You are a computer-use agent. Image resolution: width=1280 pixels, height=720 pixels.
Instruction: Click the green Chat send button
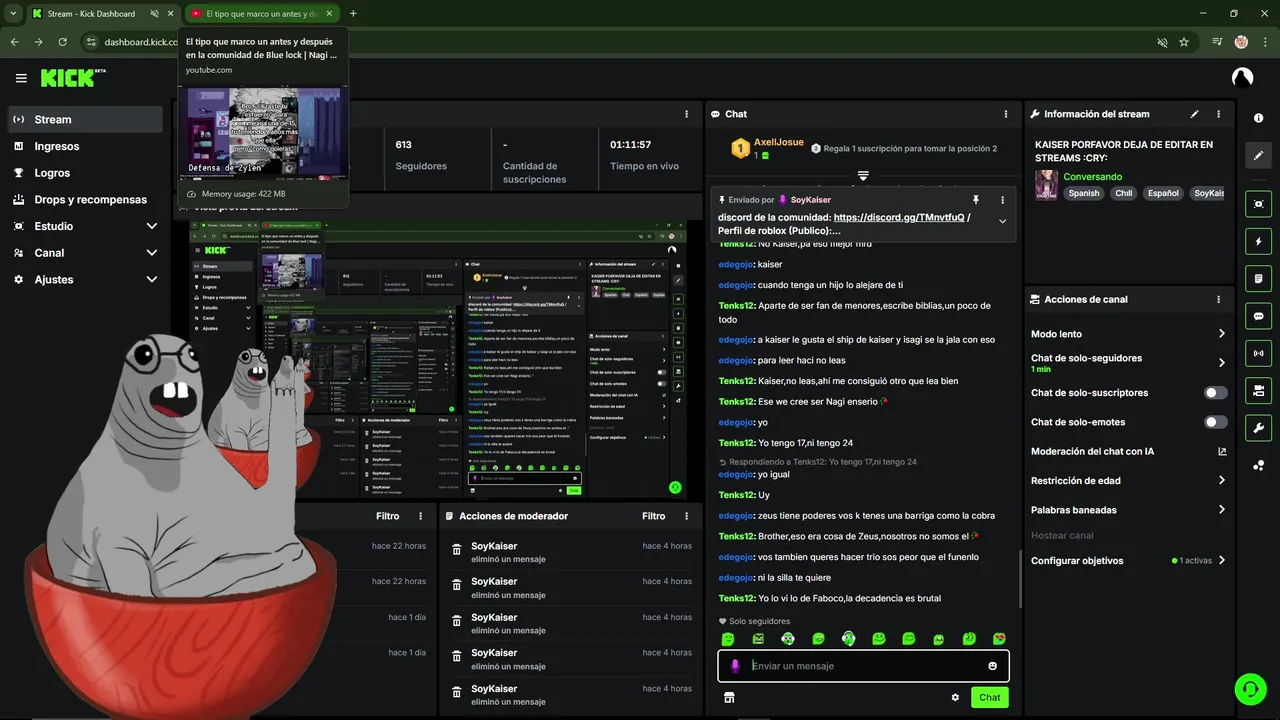989,698
